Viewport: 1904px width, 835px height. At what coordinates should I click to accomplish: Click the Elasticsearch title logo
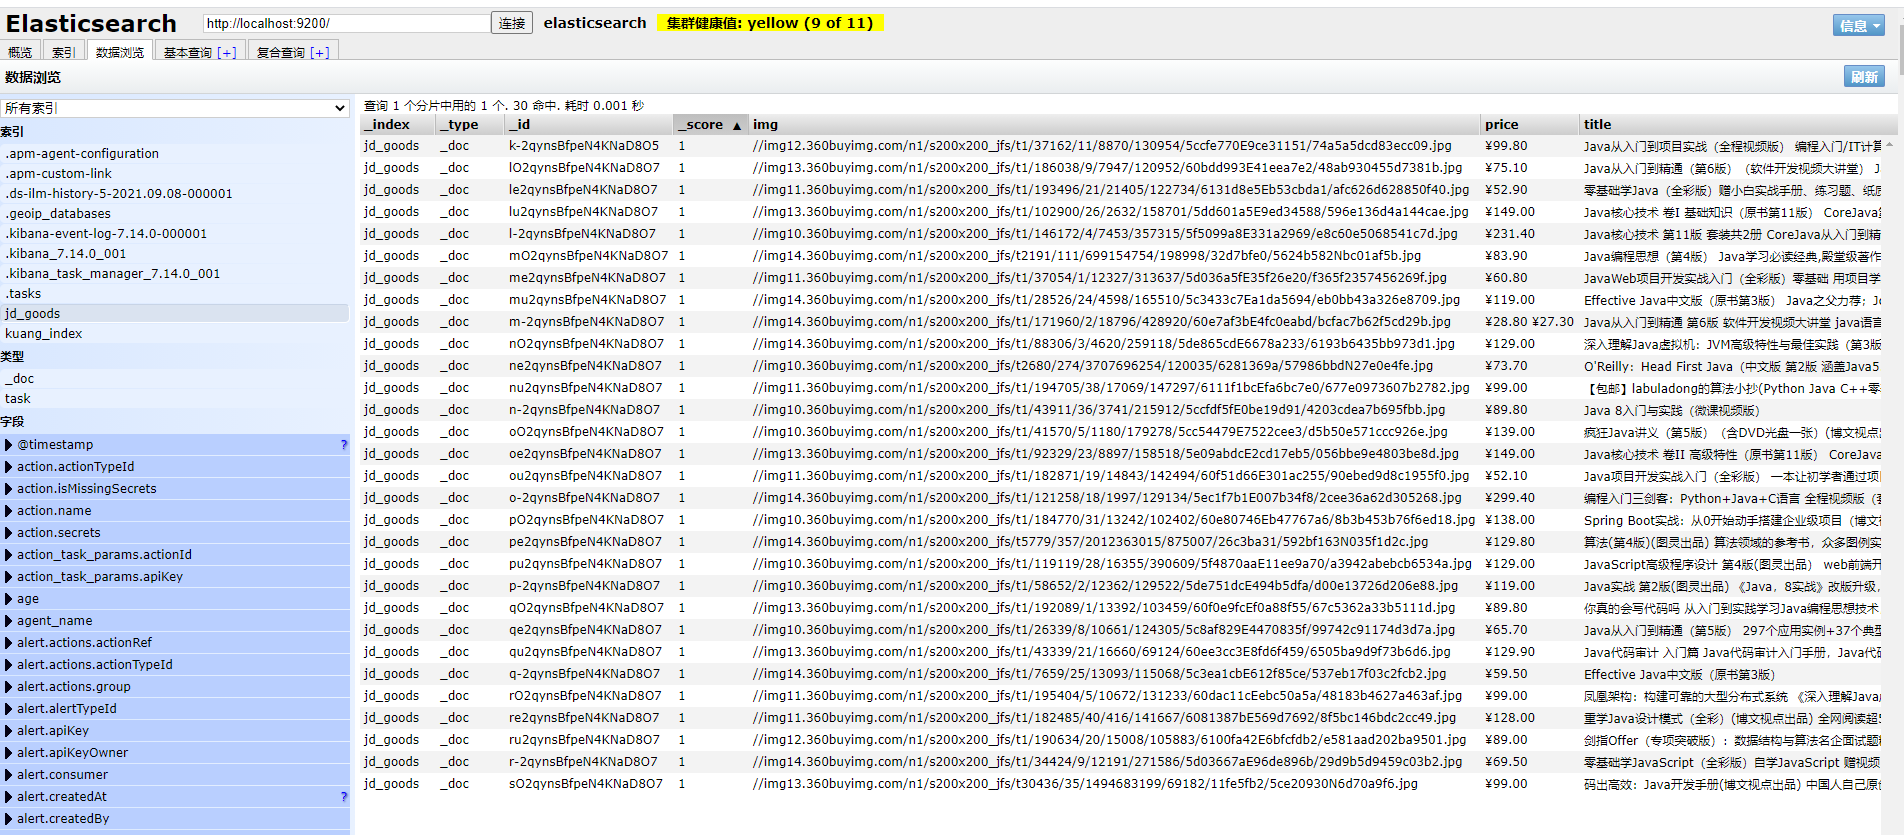coord(91,23)
